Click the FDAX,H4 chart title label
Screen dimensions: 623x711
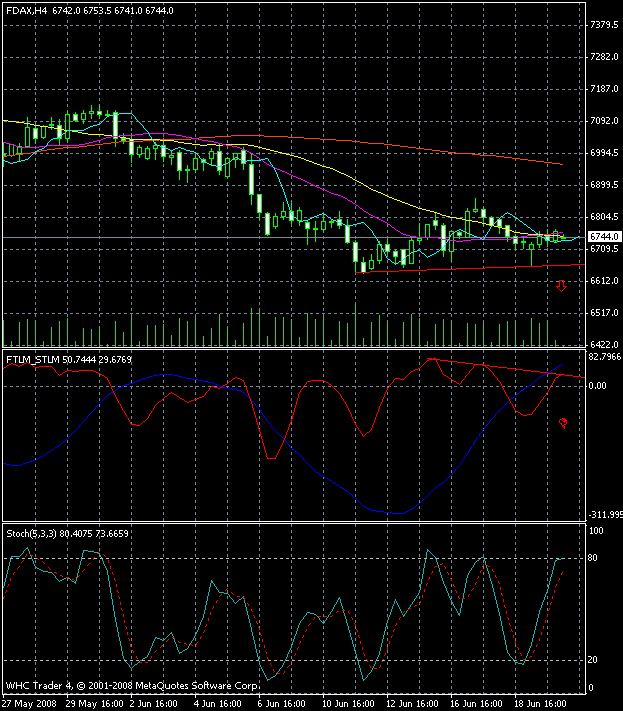[x=26, y=11]
